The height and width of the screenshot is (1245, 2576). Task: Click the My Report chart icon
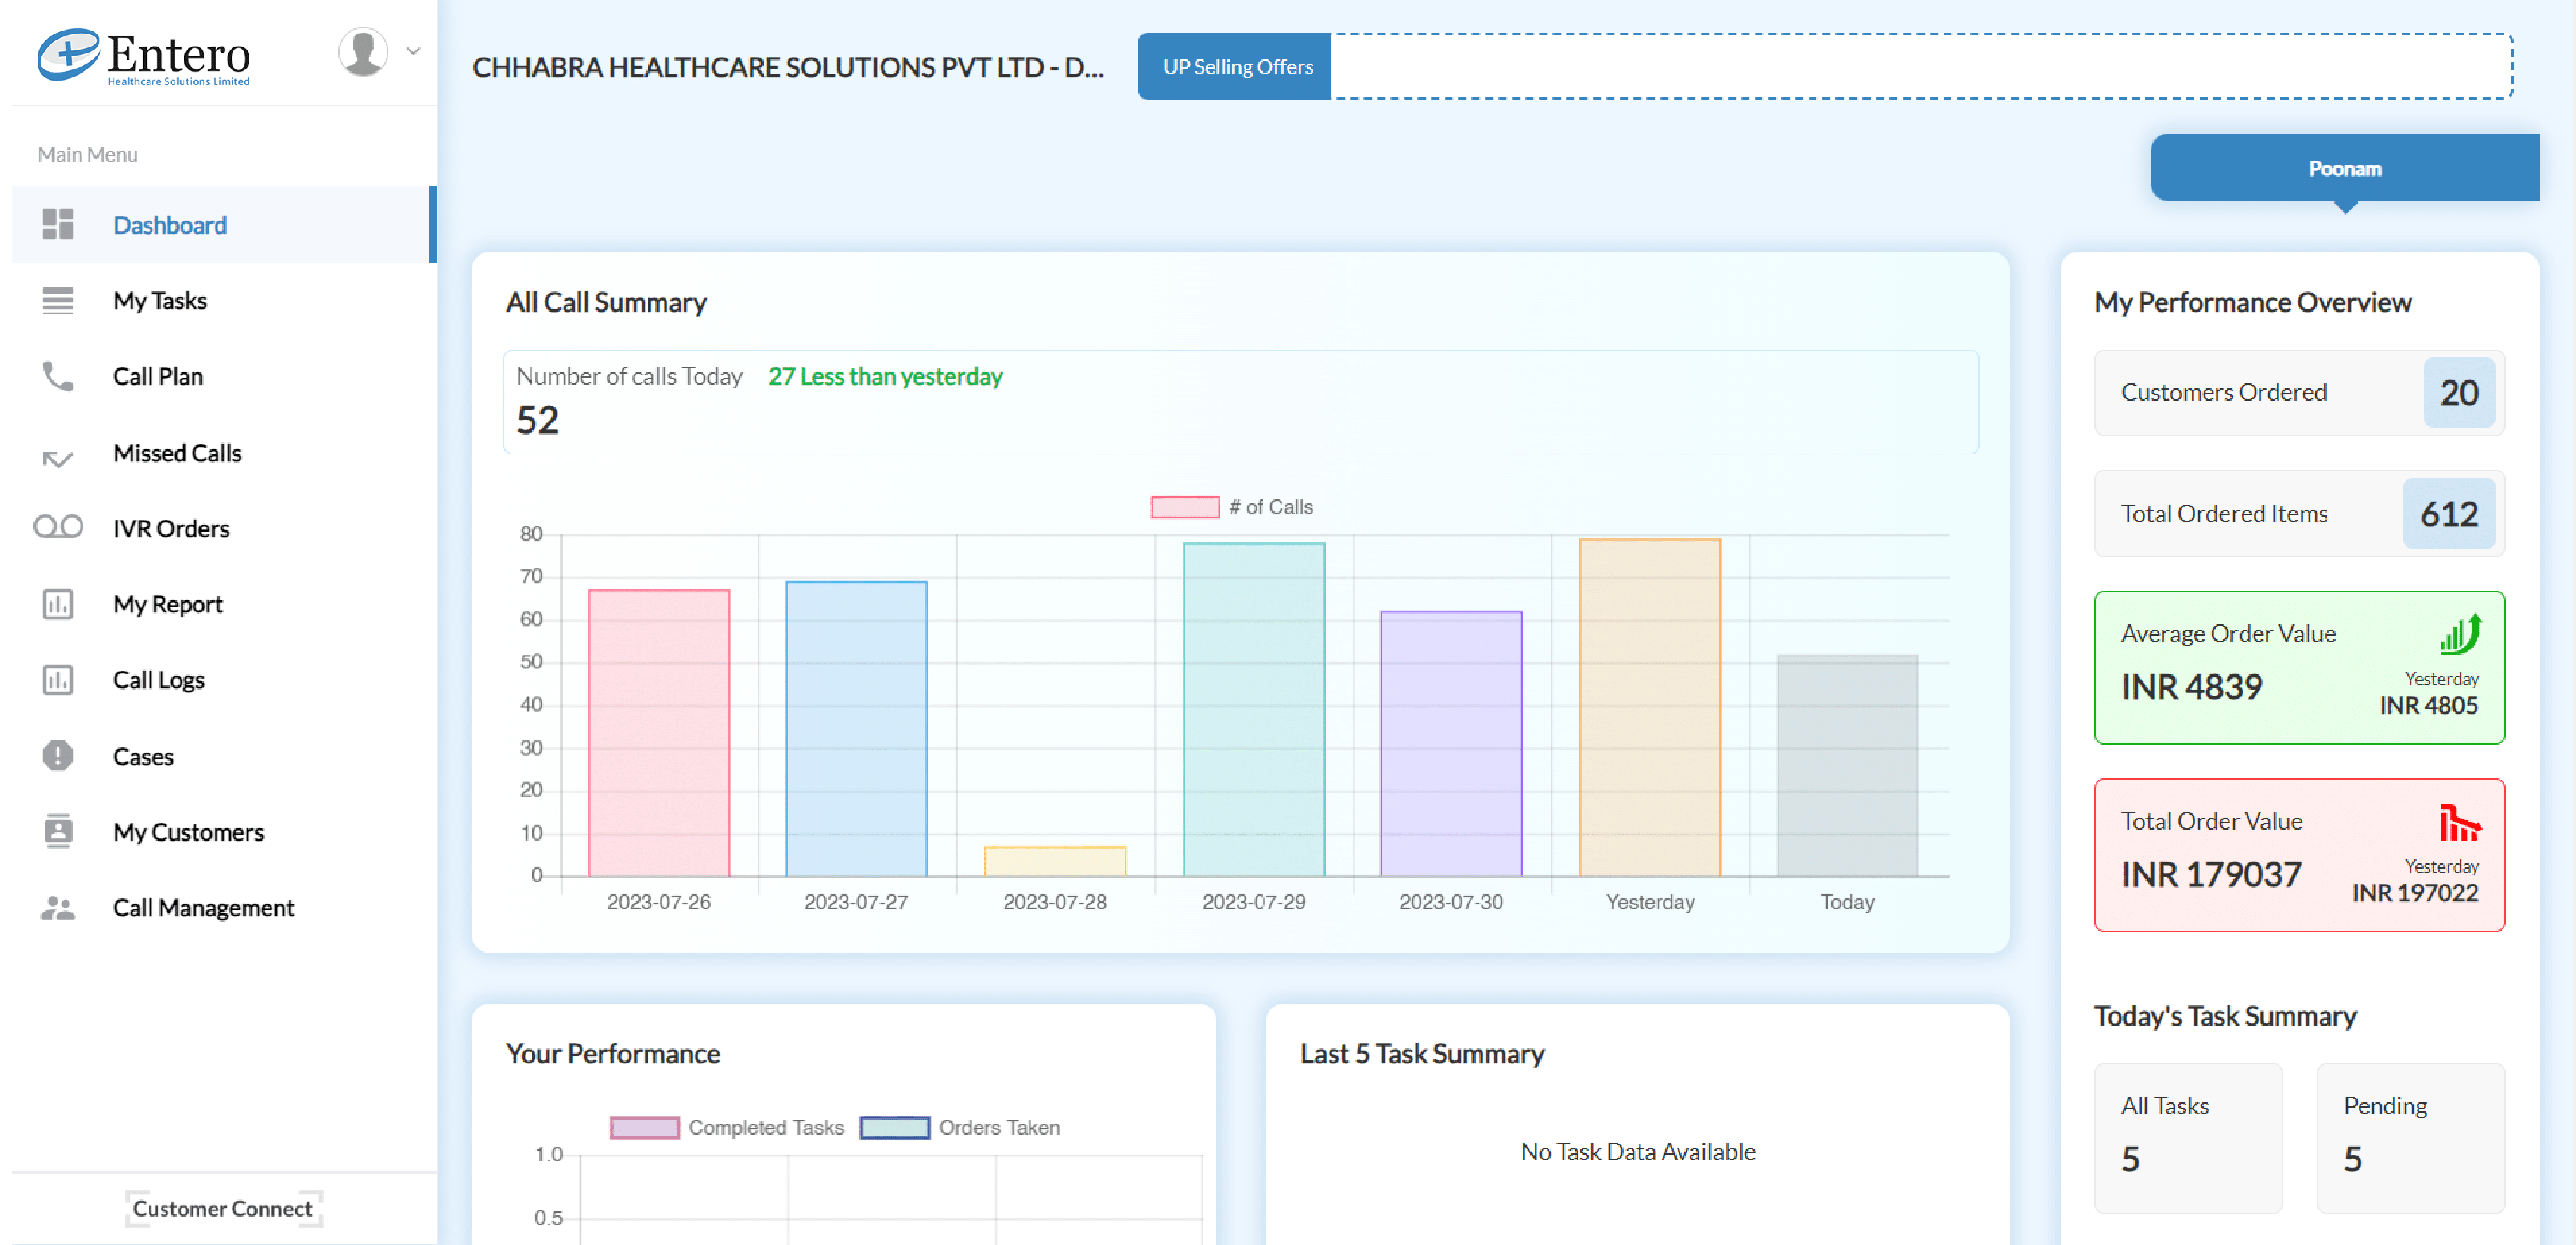[x=58, y=604]
